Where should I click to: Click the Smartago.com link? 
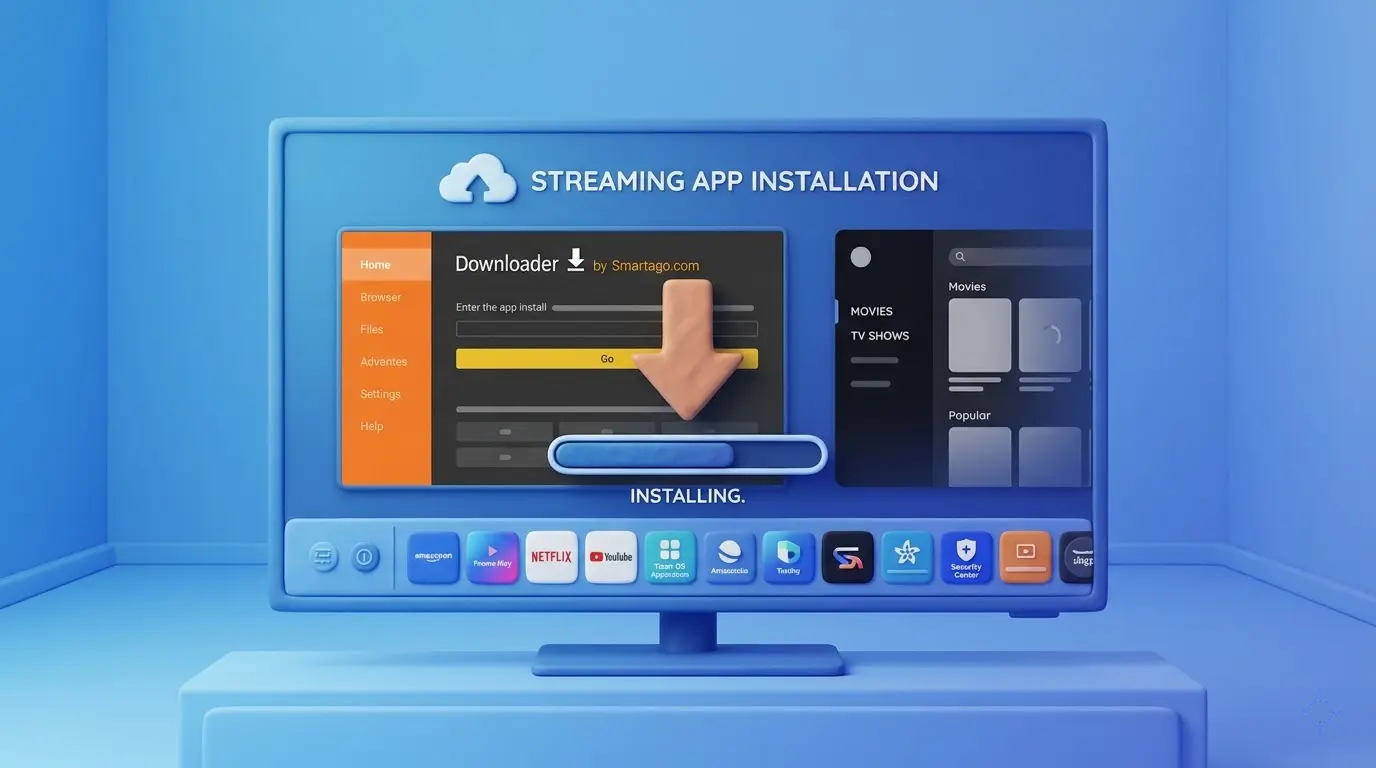[654, 266]
